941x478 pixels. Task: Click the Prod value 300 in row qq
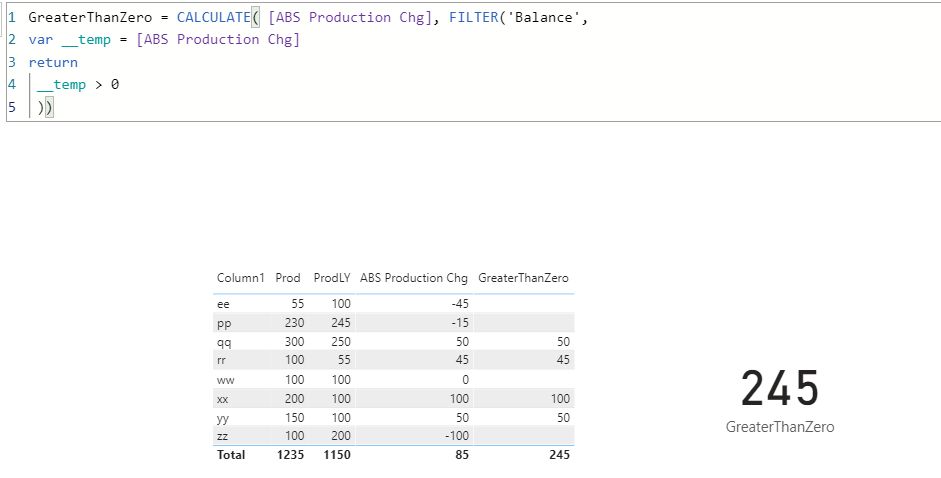tap(293, 342)
